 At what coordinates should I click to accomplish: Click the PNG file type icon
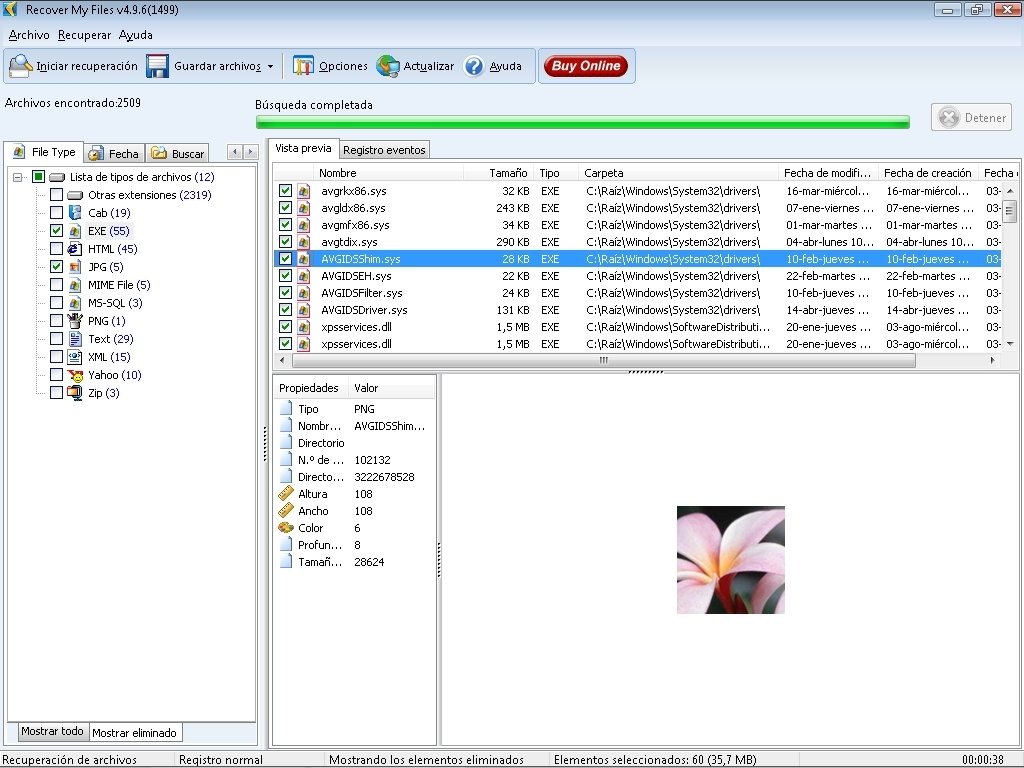pyautogui.click(x=75, y=321)
